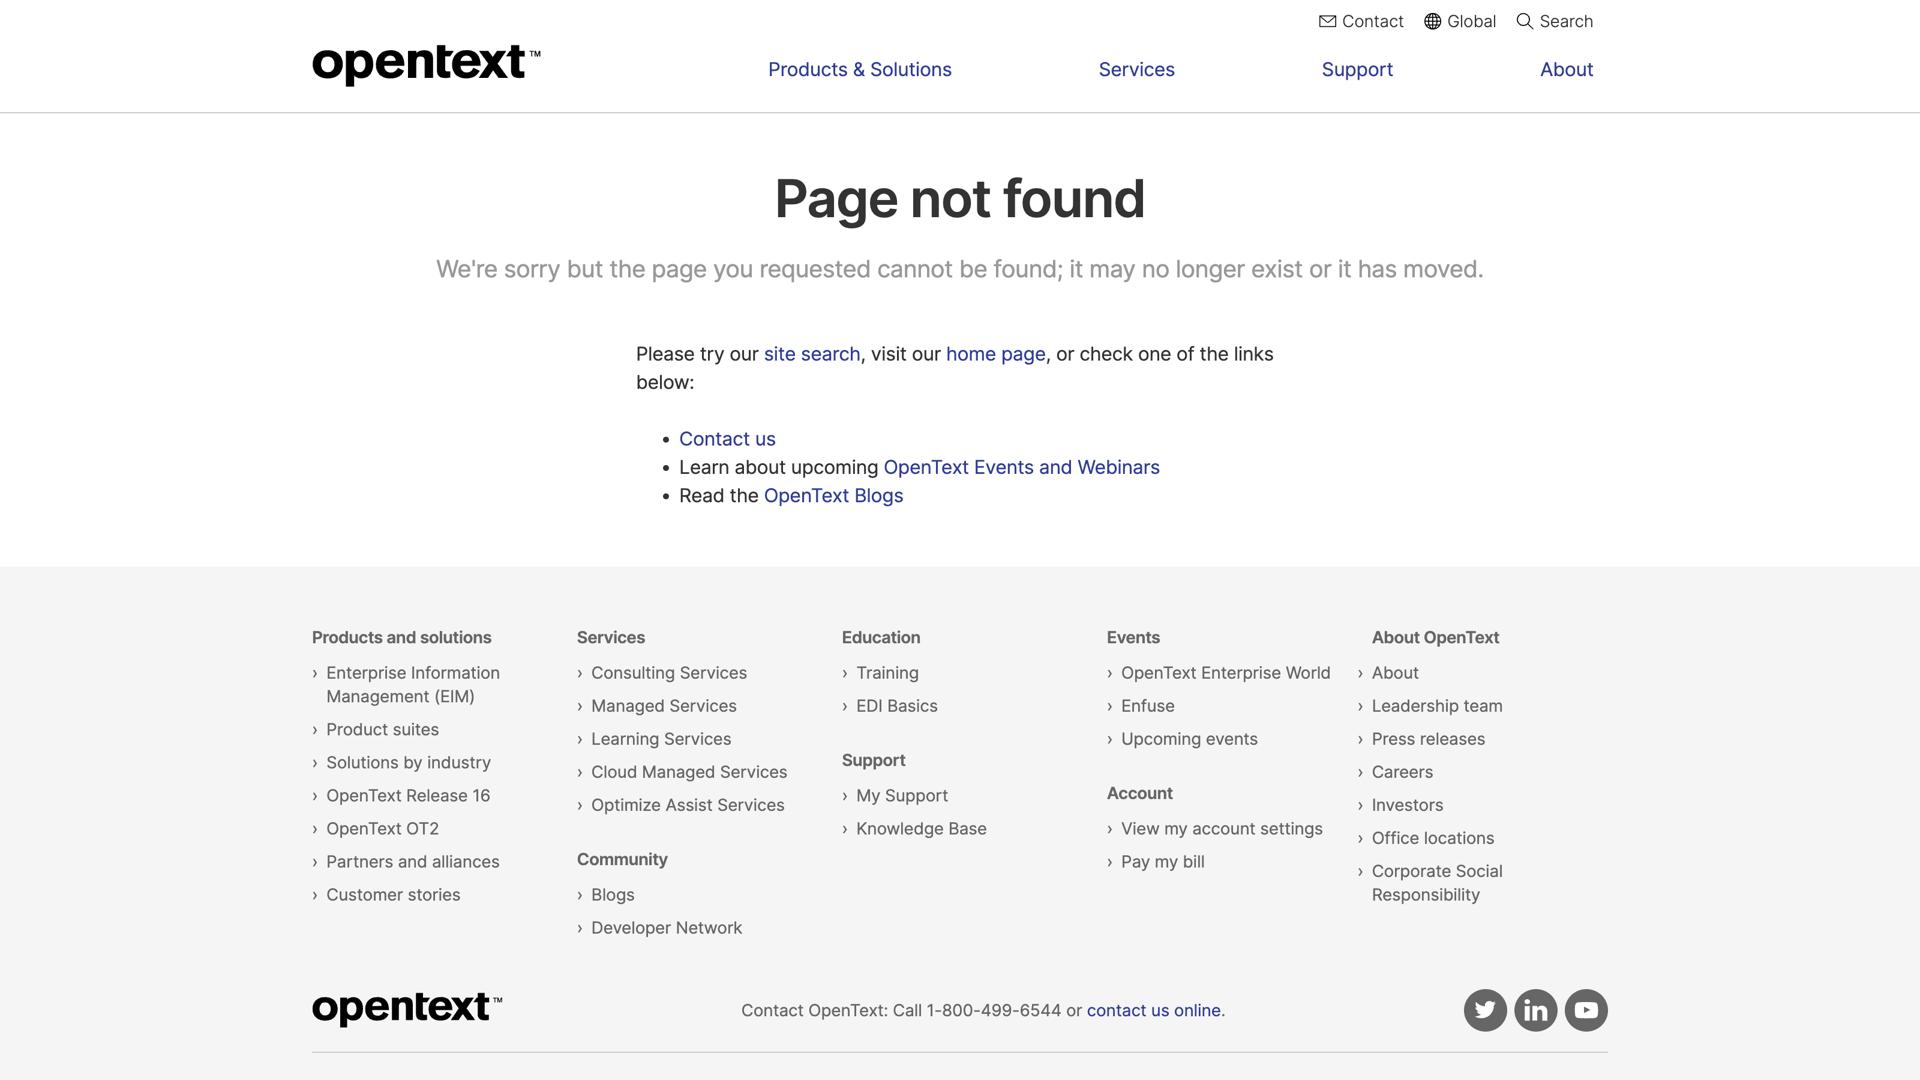Open the Knowledge Base footer link
Screen dimensions: 1920x1080
pos(921,828)
